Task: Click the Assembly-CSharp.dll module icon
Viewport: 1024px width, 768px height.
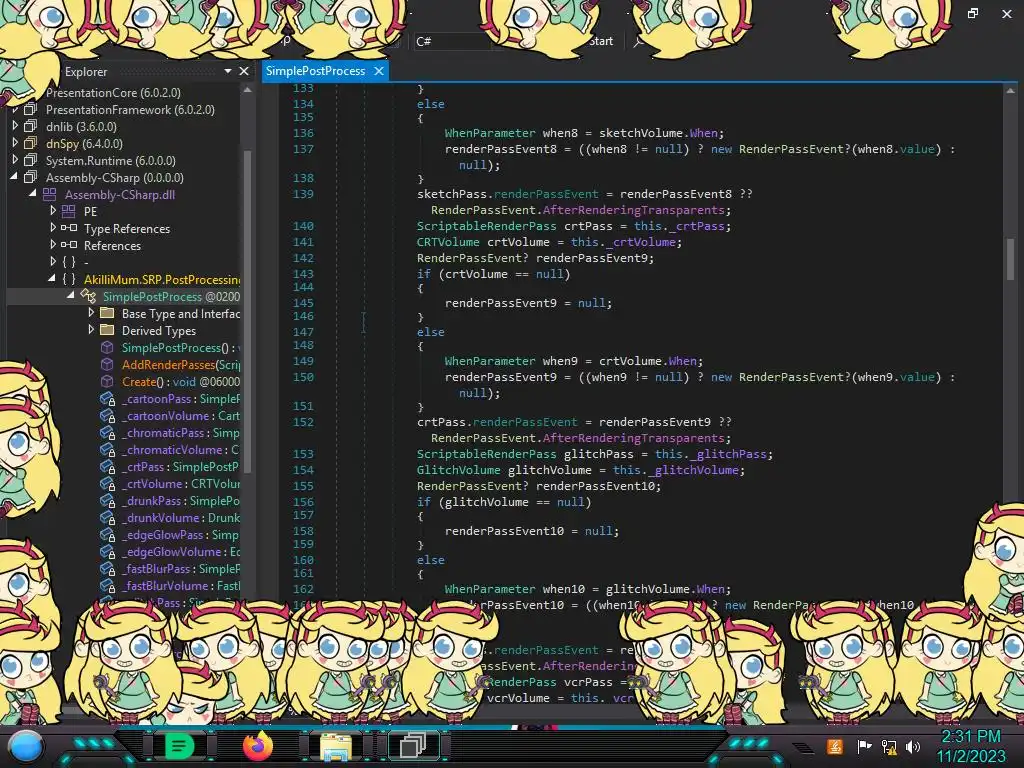Action: pos(50,194)
